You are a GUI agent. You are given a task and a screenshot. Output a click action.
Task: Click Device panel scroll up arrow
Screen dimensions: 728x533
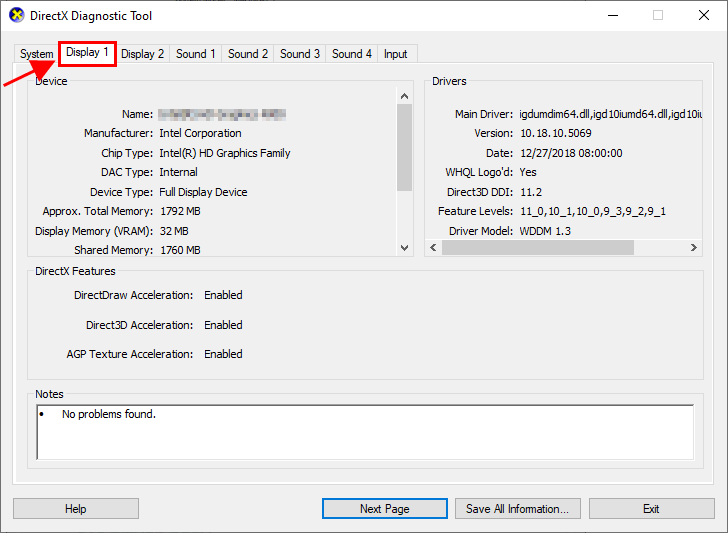(x=404, y=96)
